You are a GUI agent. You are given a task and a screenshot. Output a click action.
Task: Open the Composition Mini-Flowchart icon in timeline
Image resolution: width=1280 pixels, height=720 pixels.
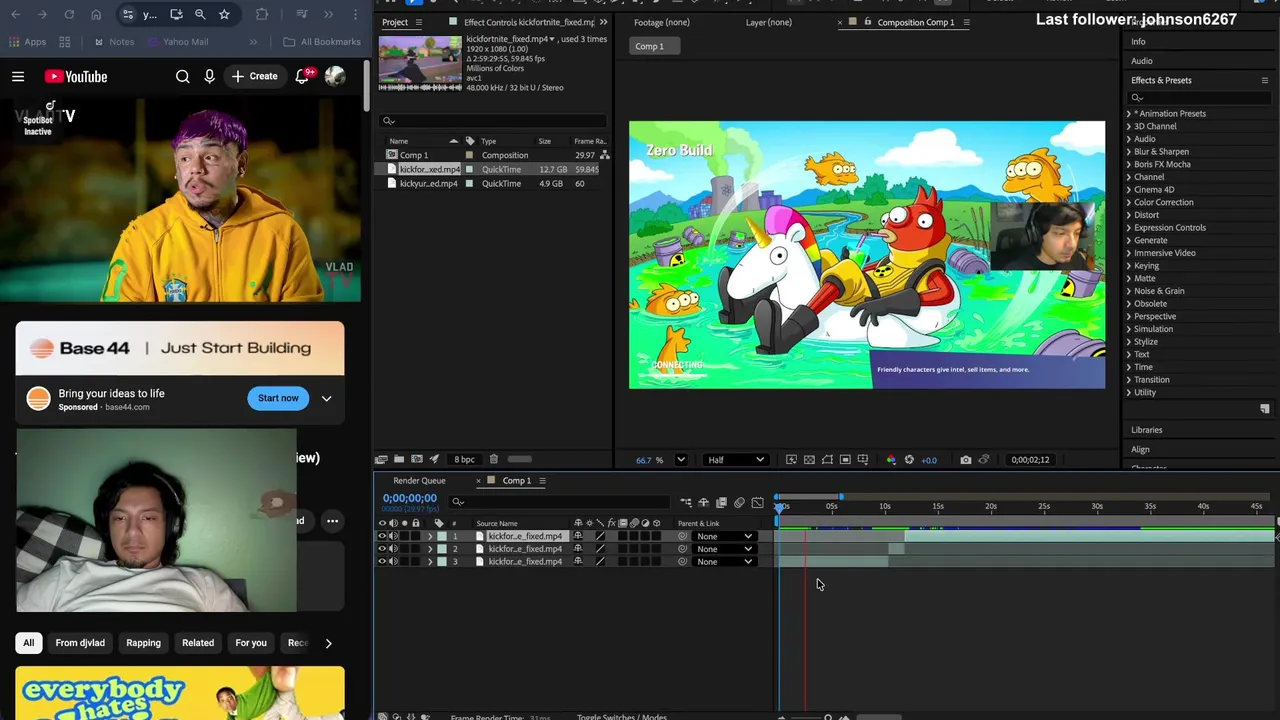coord(686,503)
